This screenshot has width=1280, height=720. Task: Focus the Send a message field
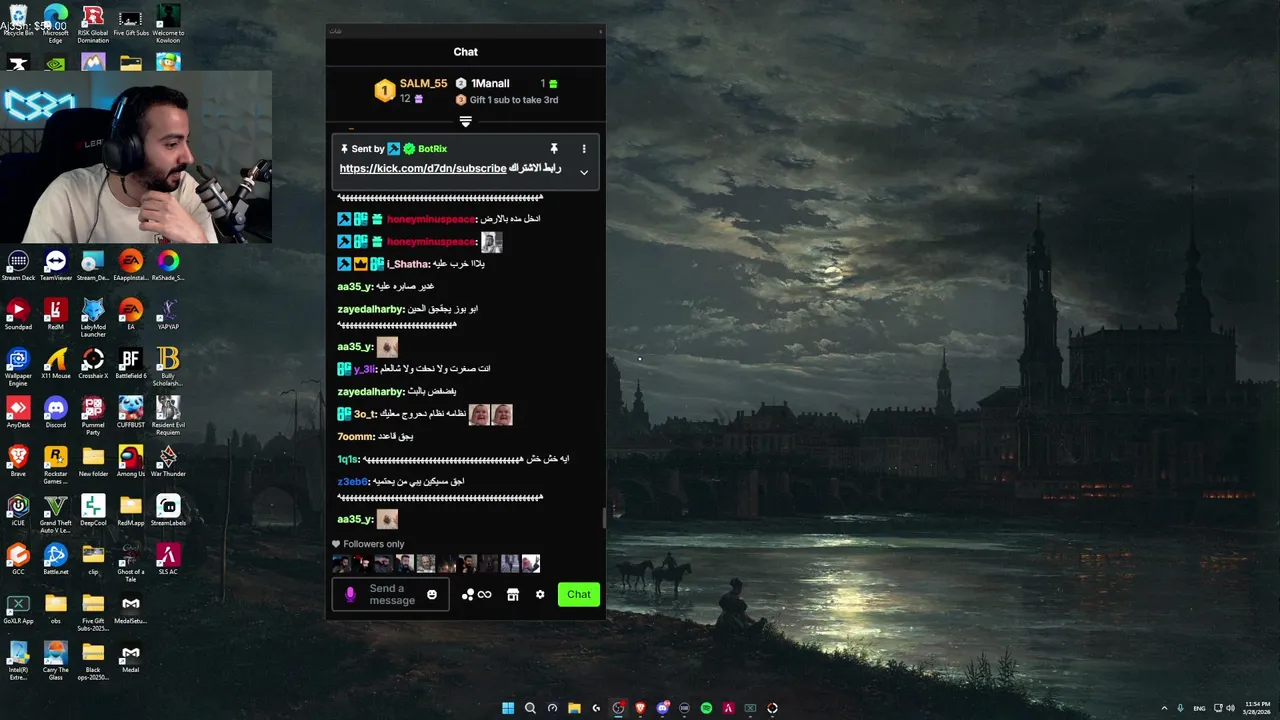391,594
